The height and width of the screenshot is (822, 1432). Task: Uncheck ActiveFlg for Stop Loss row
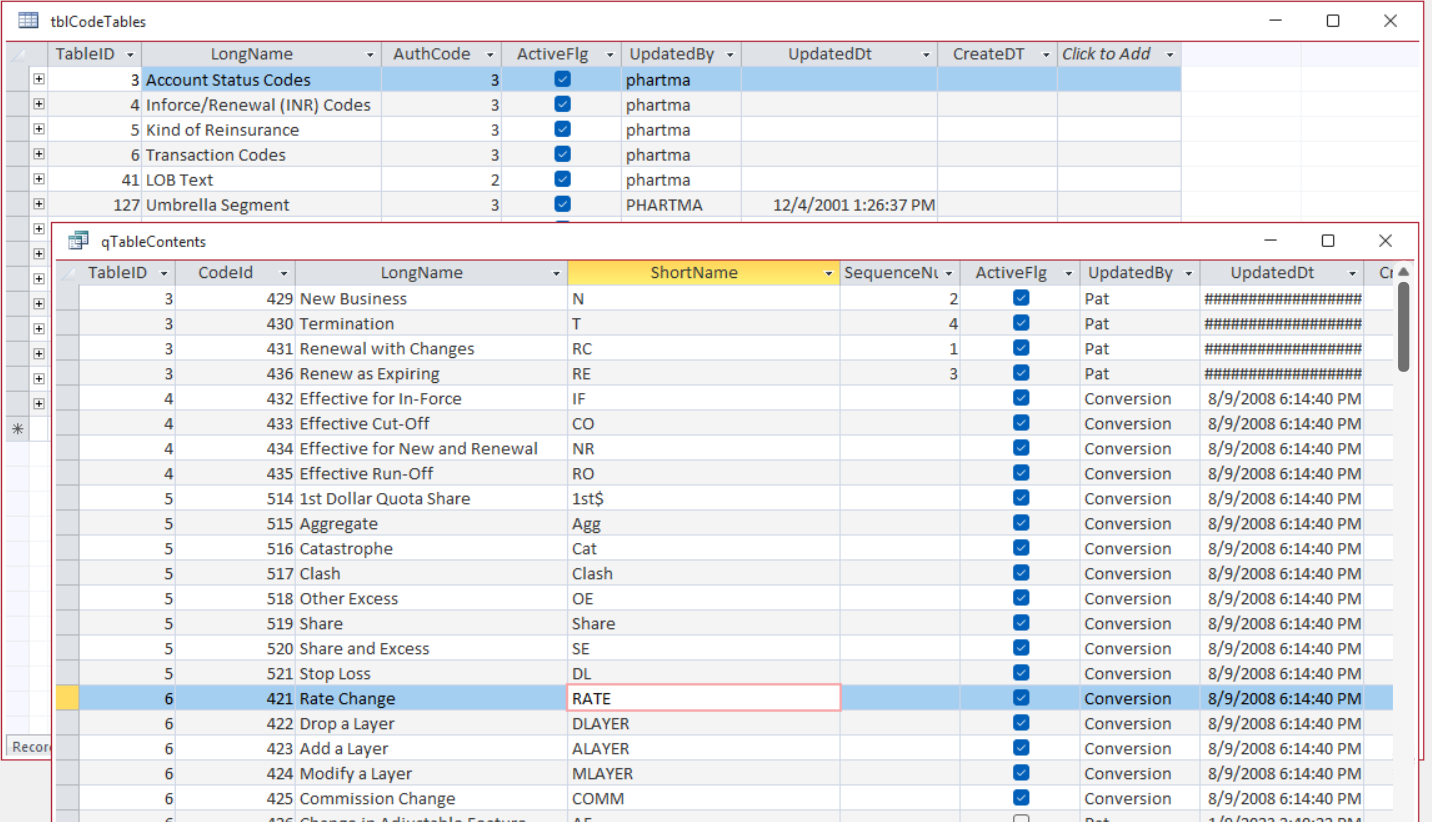(x=1021, y=673)
